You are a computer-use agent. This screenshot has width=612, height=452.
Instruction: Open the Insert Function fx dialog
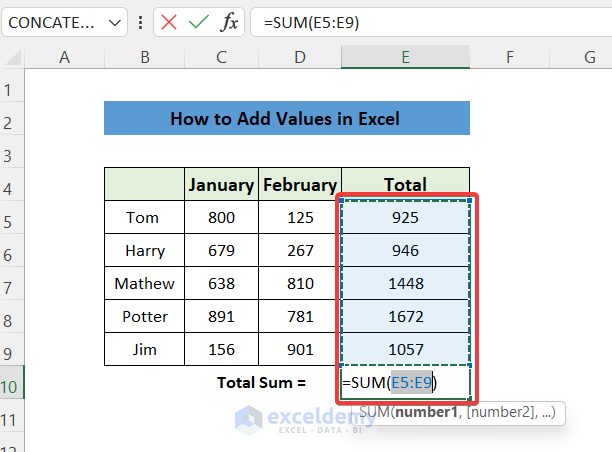(x=229, y=21)
